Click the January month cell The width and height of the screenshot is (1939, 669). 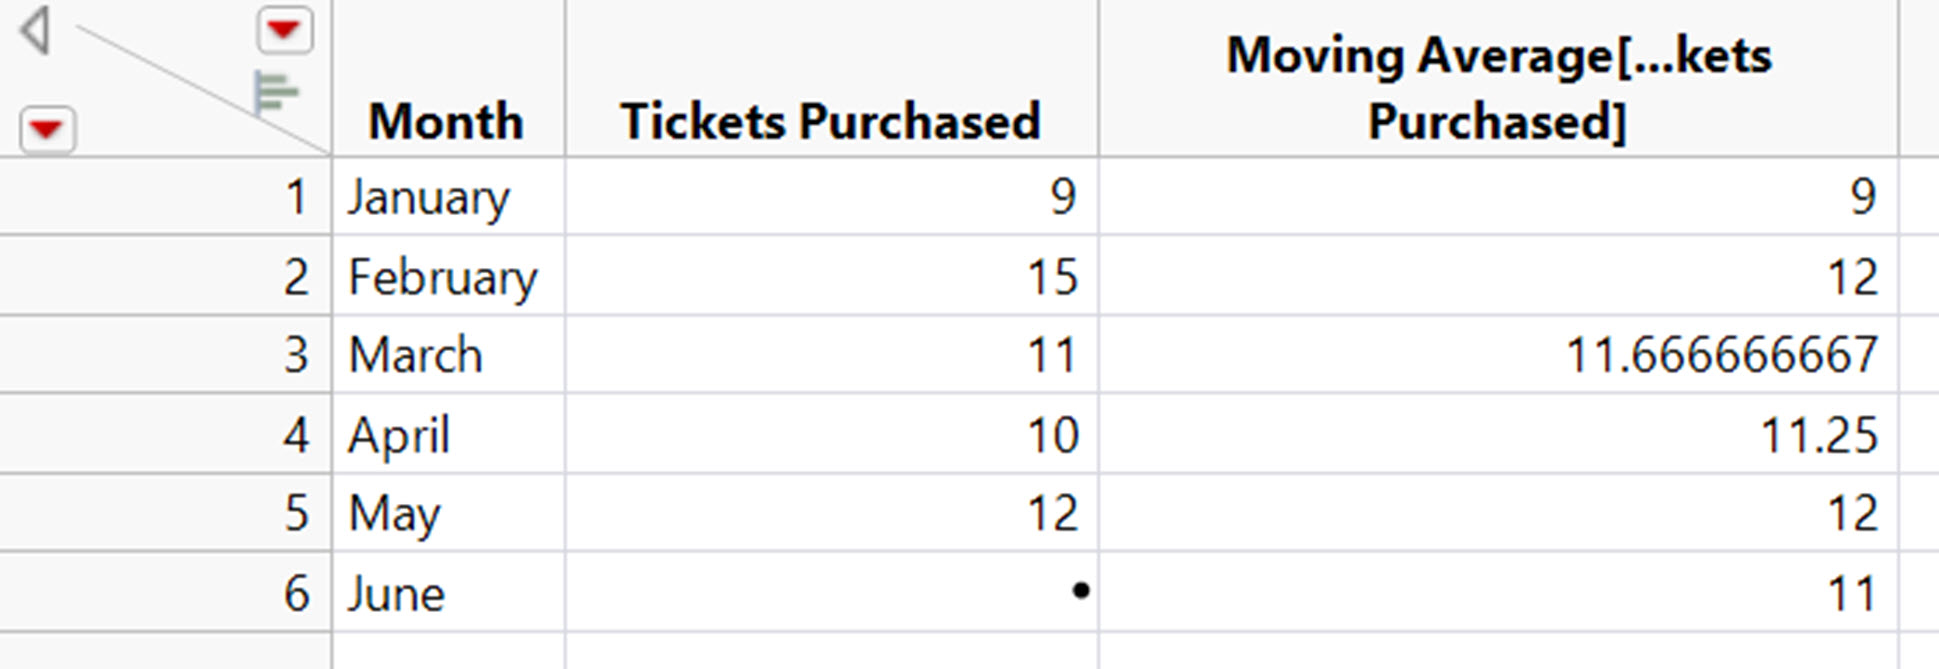[448, 196]
